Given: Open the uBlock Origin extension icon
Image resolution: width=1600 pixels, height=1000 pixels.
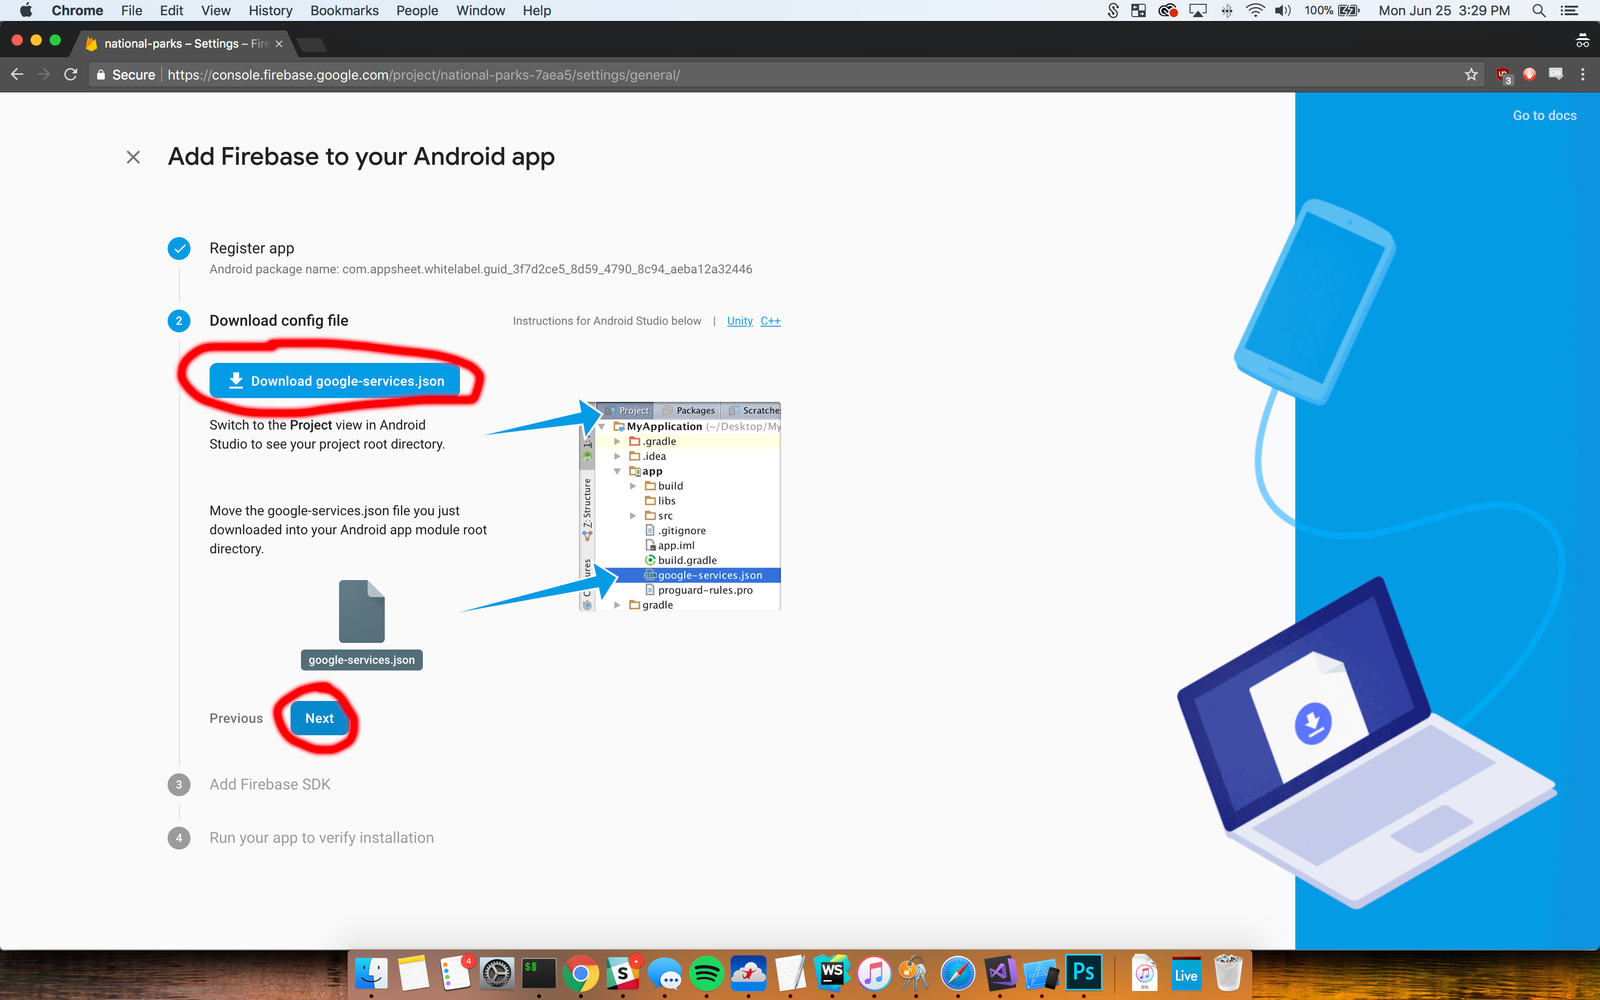Looking at the screenshot, I should point(1503,75).
